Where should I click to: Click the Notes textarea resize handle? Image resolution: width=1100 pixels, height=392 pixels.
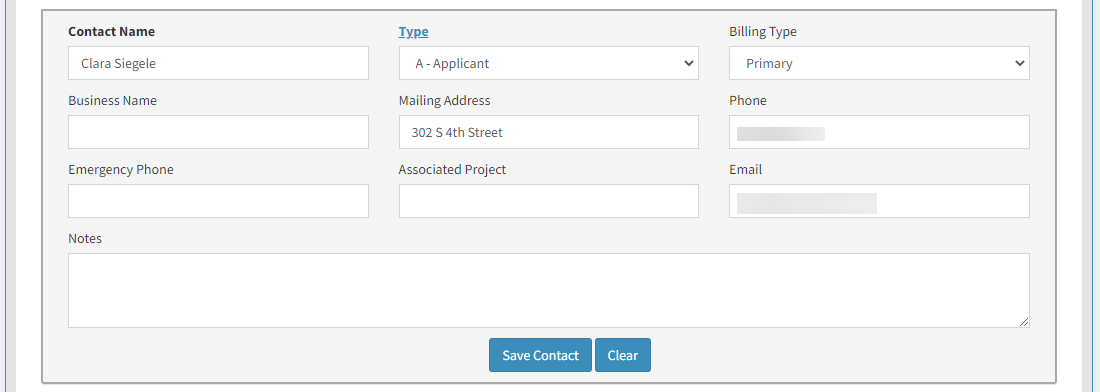click(1024, 322)
